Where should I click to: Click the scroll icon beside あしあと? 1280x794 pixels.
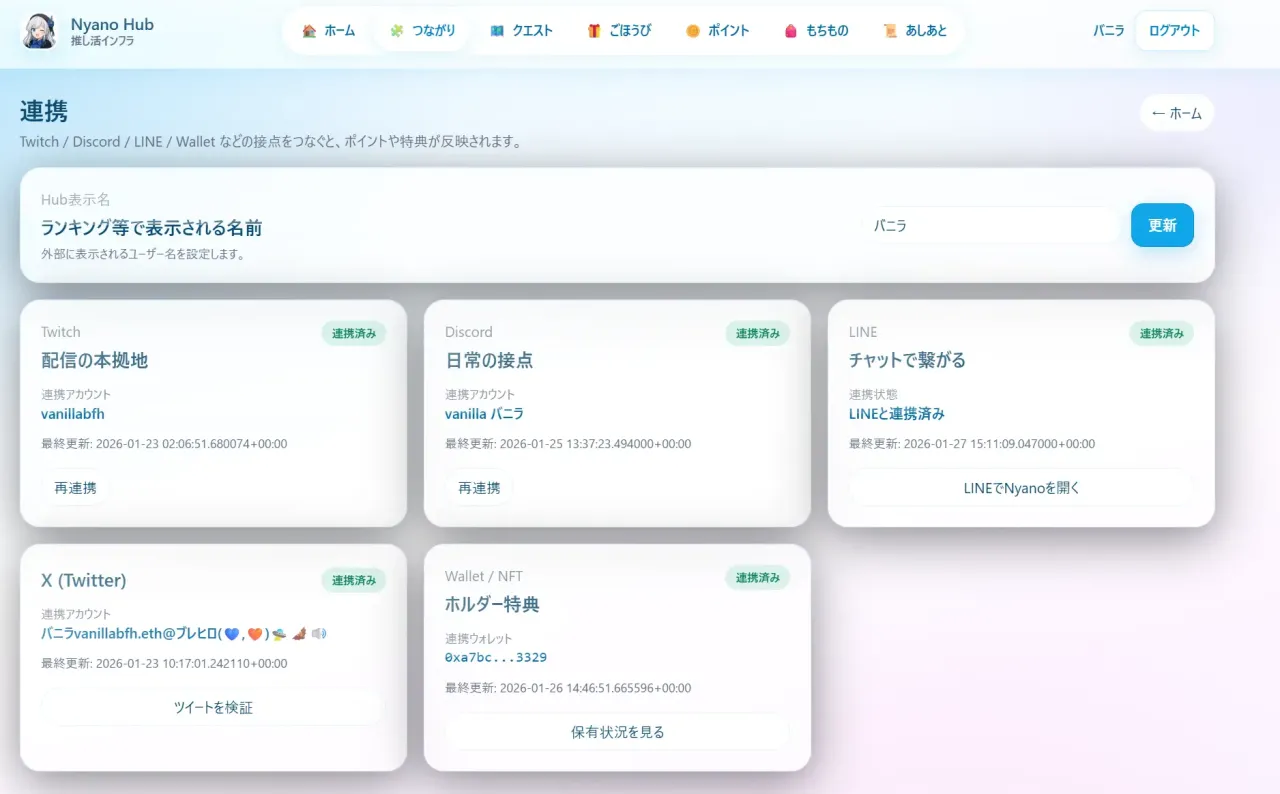(889, 31)
